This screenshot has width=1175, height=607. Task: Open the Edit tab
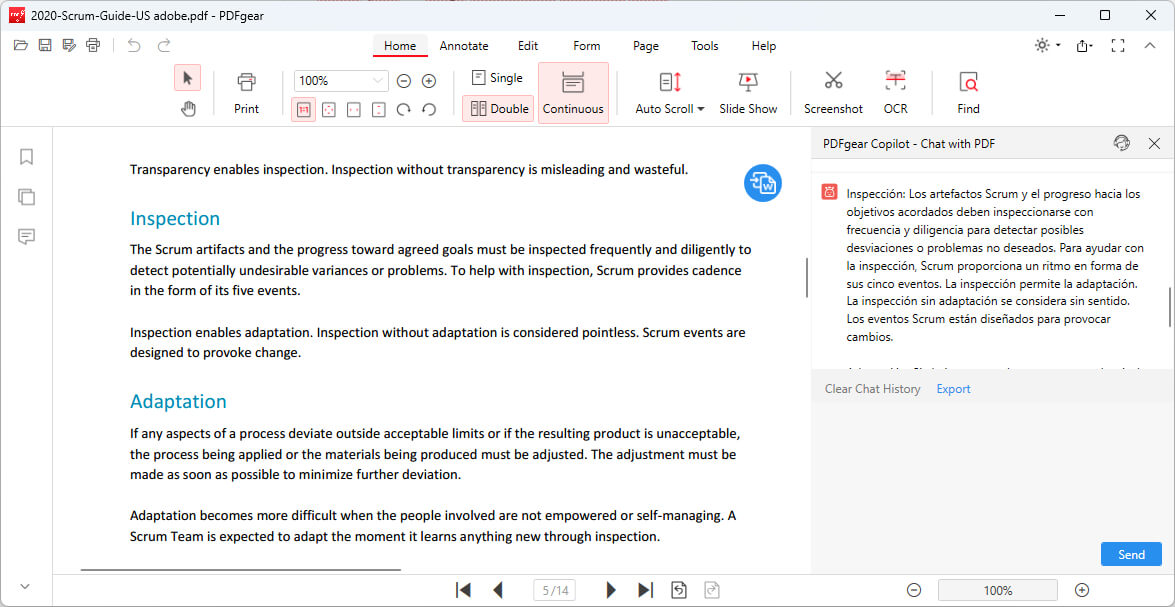pyautogui.click(x=528, y=46)
